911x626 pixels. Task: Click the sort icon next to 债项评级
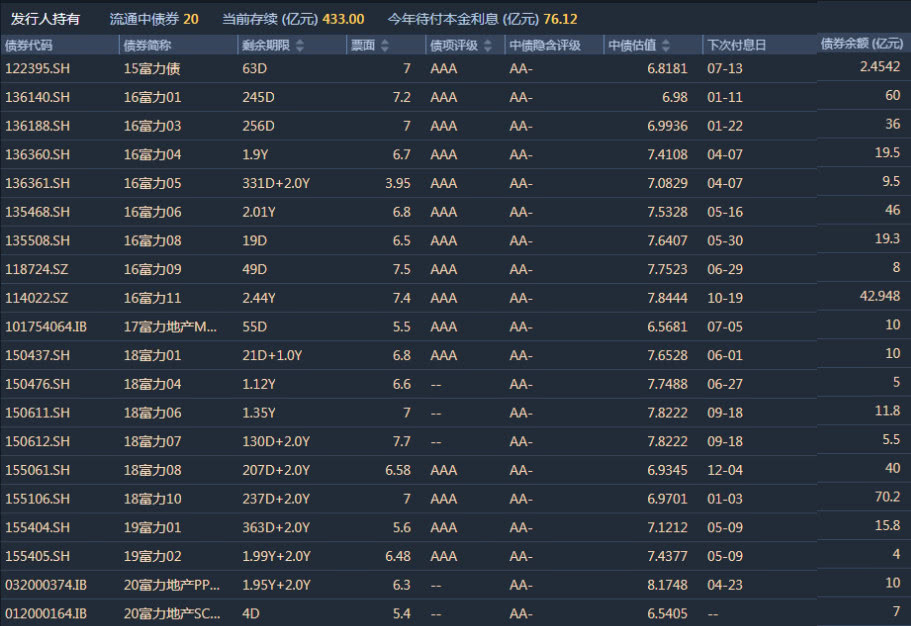click(487, 45)
